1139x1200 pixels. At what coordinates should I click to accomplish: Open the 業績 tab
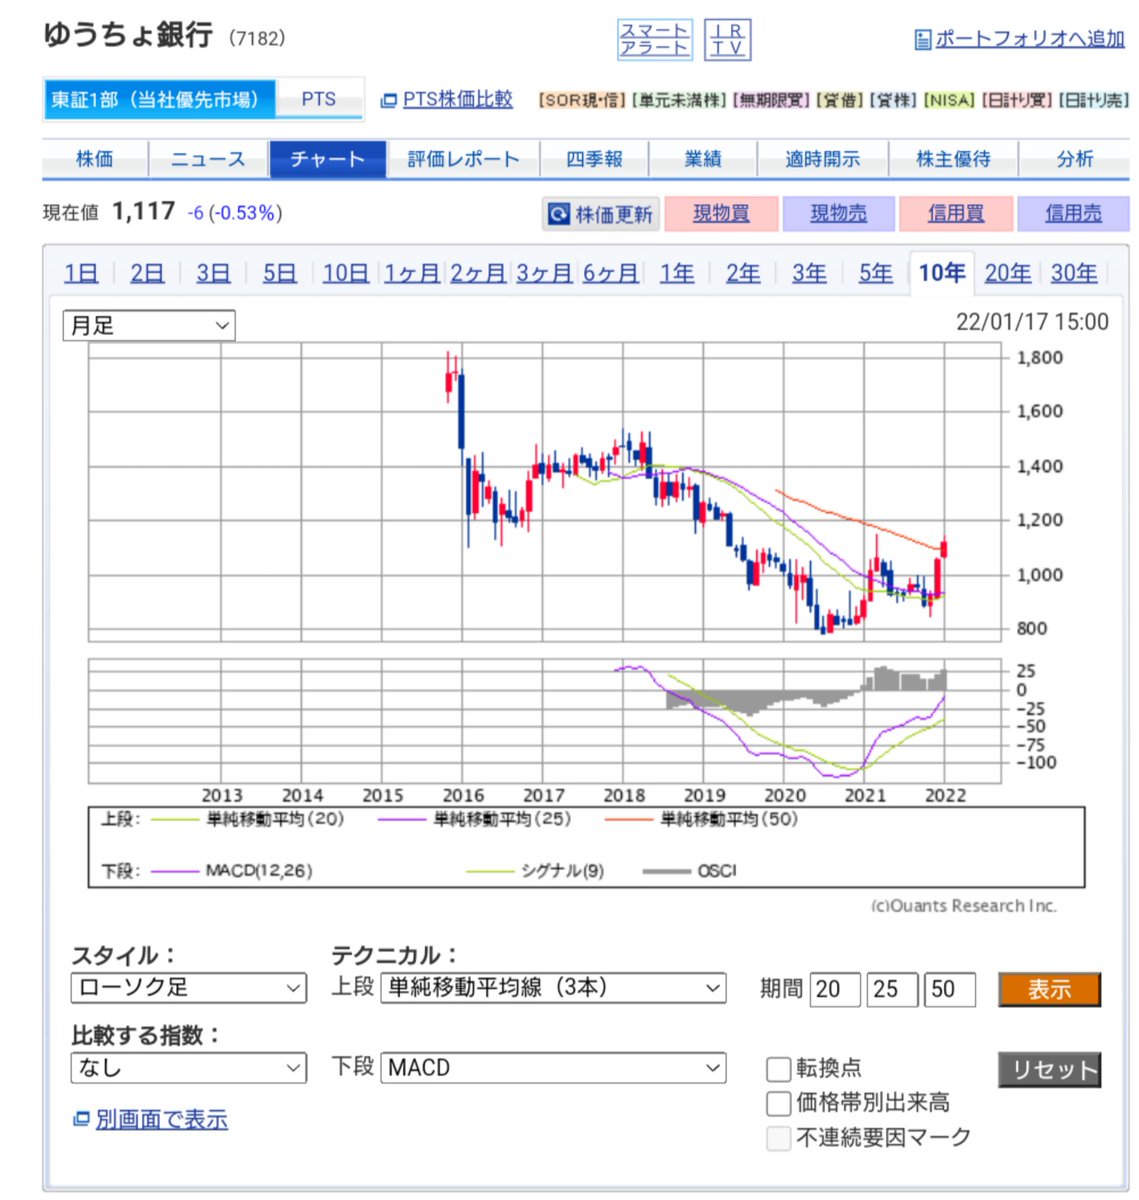coord(703,159)
